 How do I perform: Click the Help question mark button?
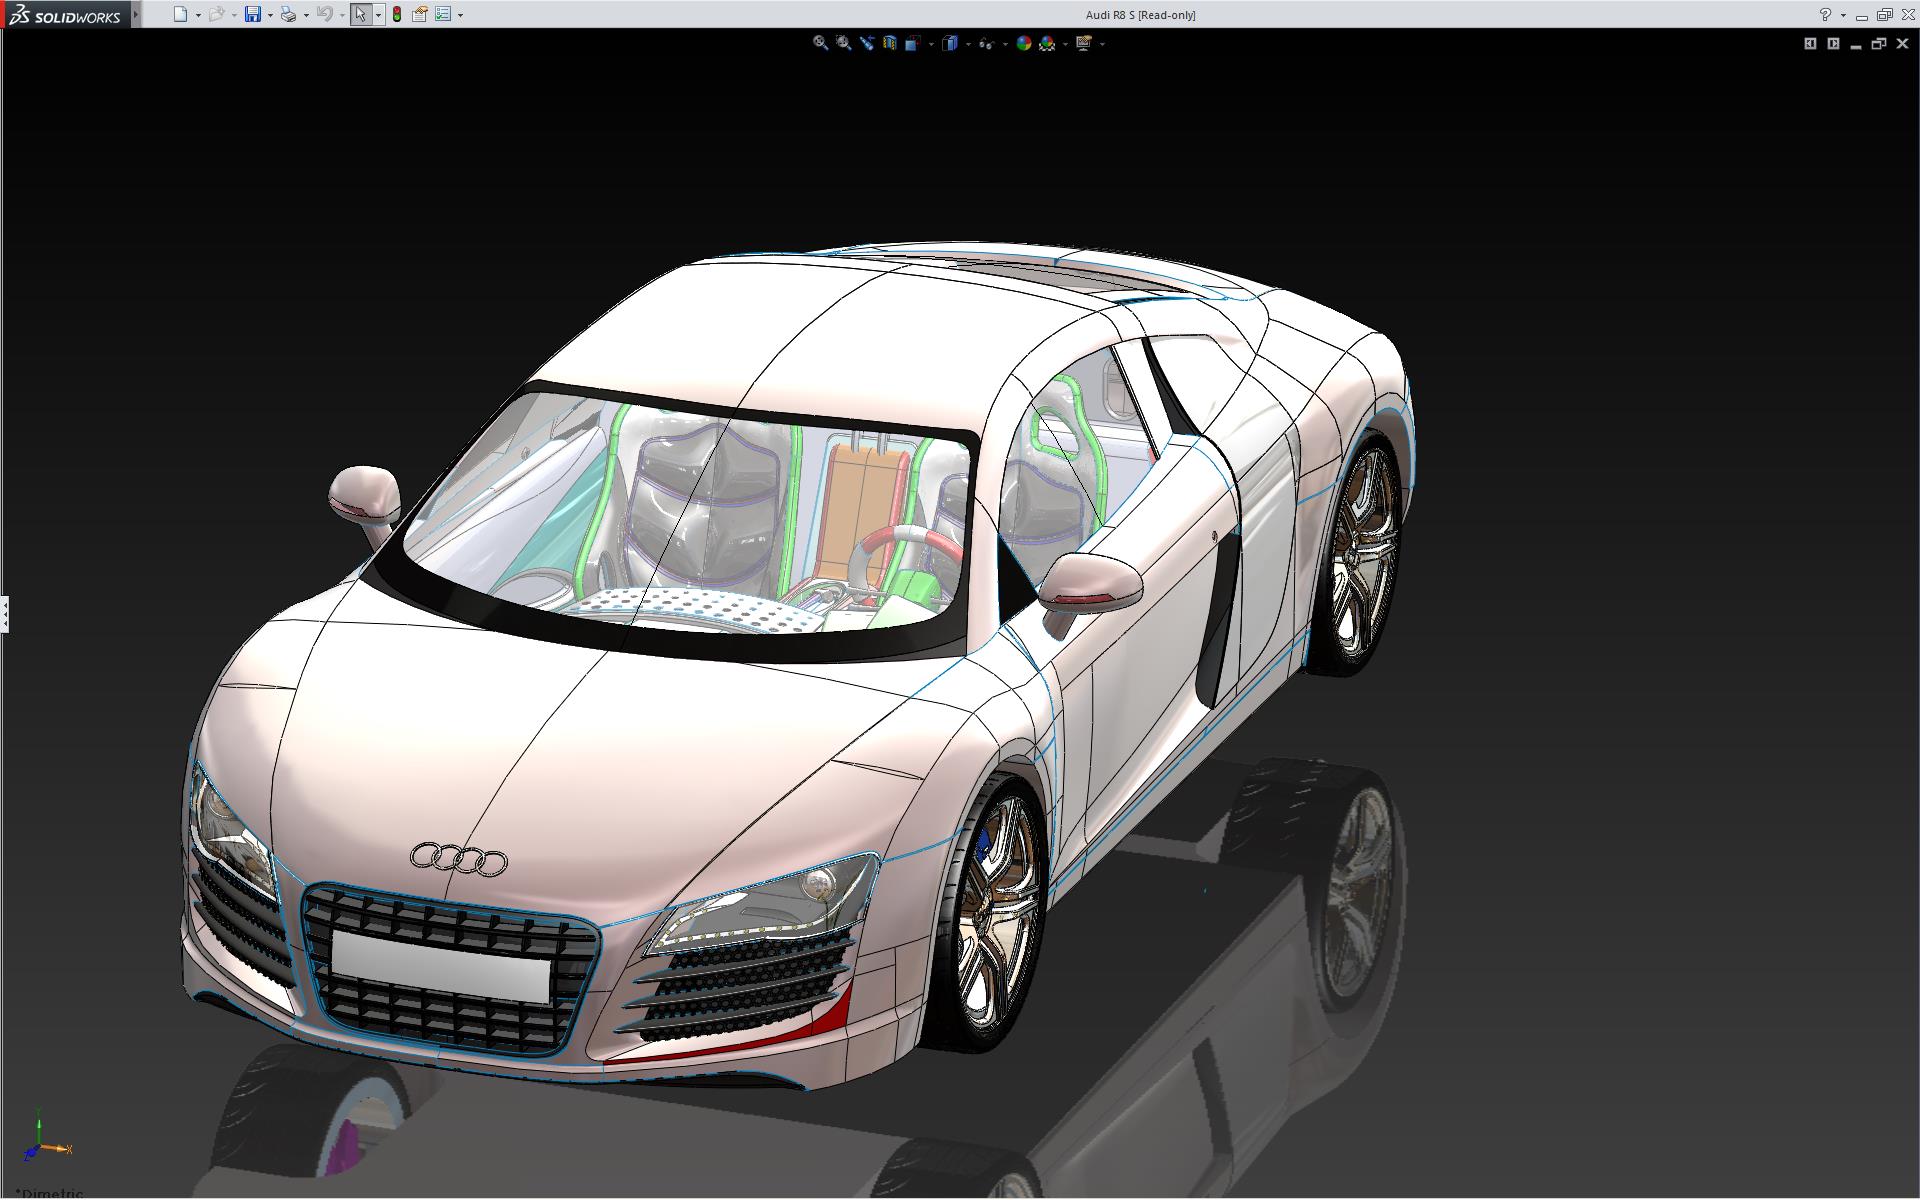click(x=1825, y=14)
